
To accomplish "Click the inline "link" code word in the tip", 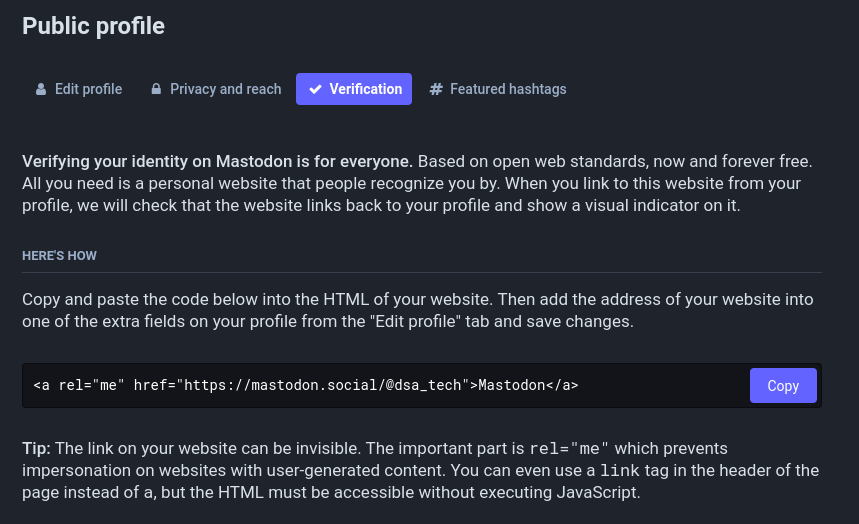I will point(620,471).
